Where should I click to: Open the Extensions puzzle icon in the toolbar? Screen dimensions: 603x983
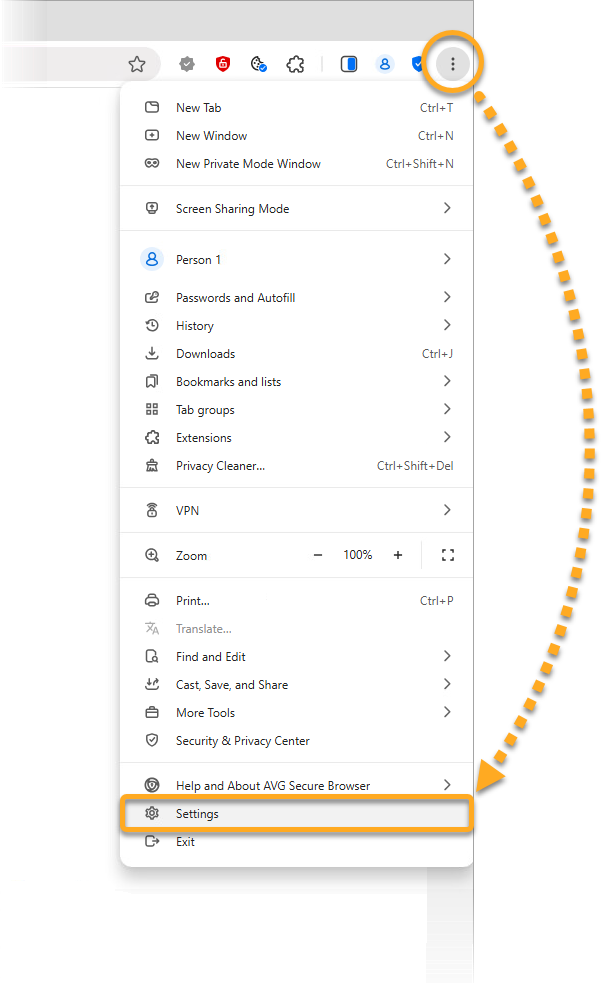[295, 64]
